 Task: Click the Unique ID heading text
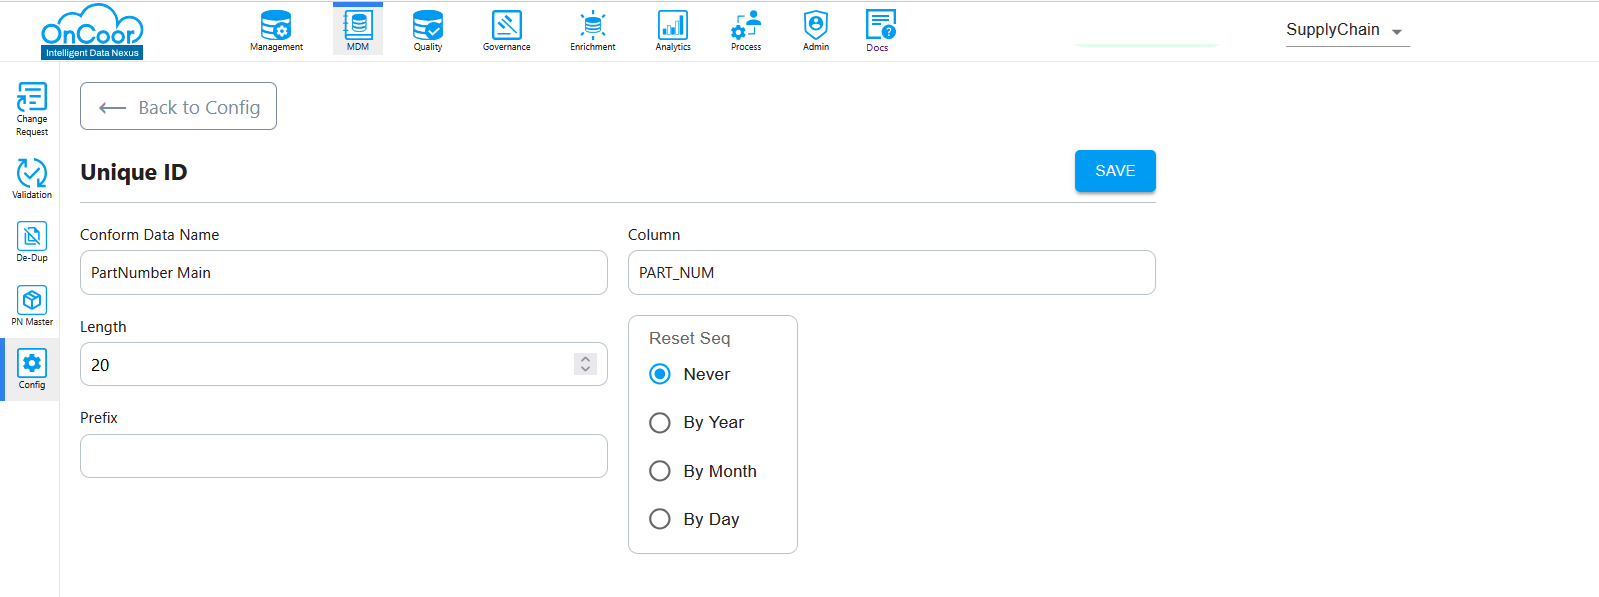134,172
